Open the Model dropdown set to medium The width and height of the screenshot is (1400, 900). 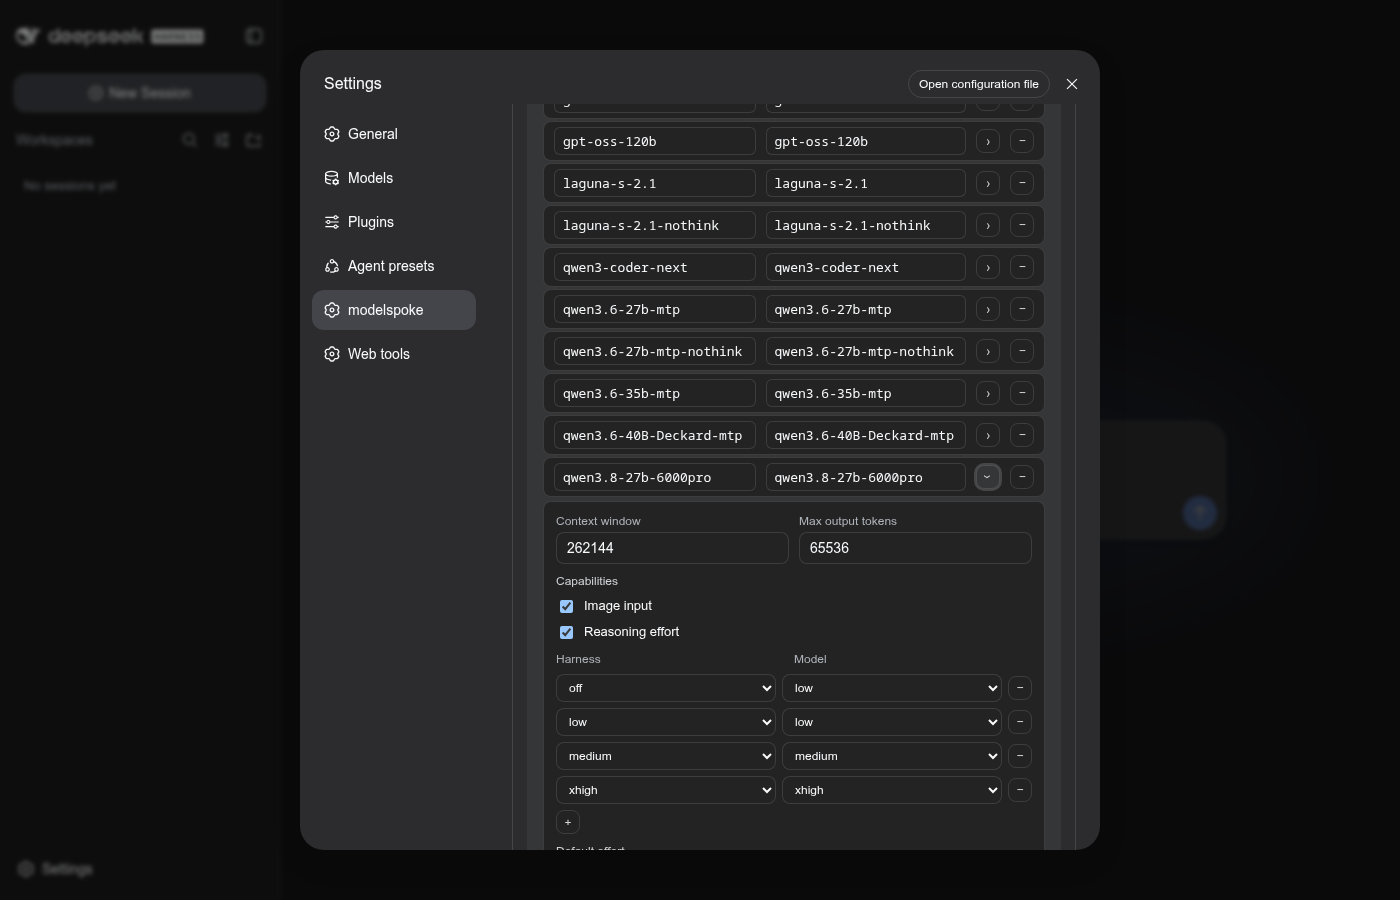coord(892,756)
